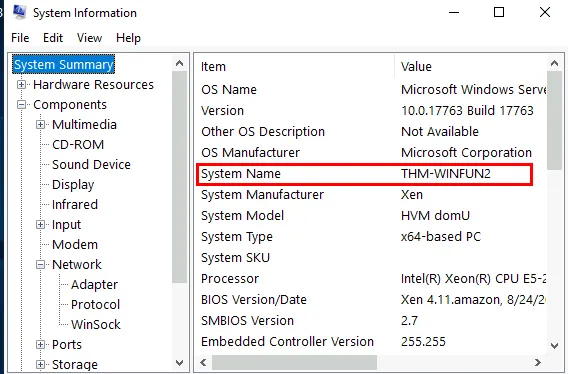Select the Protocol tree item
This screenshot has width=568, height=374.
click(x=96, y=304)
